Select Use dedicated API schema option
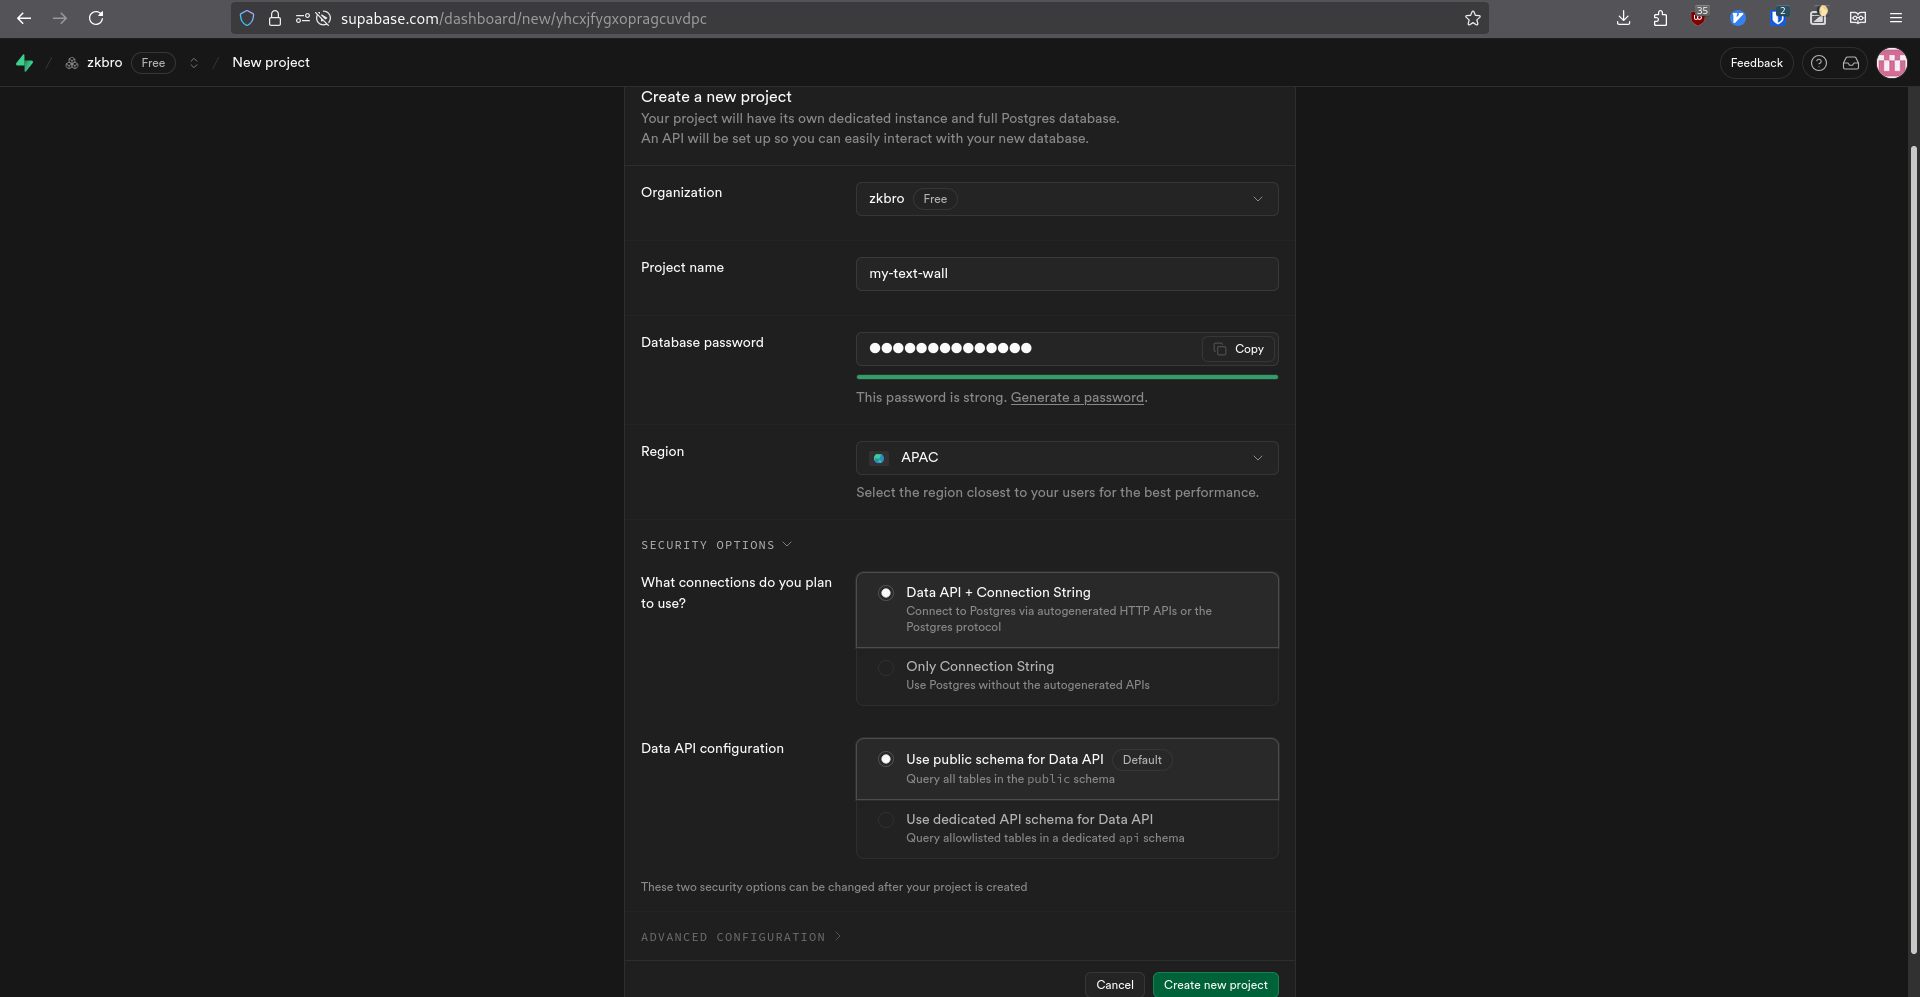 point(886,820)
